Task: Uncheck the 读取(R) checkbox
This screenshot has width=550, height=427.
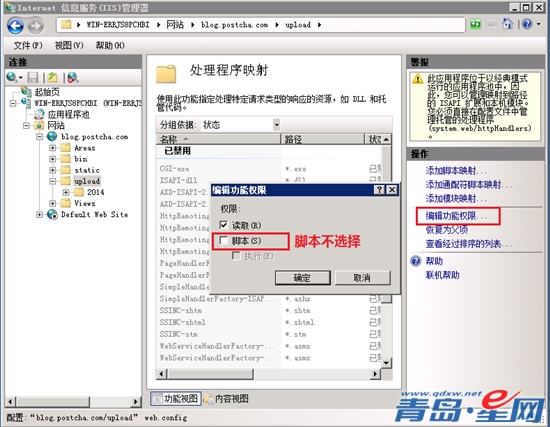Action: click(223, 225)
